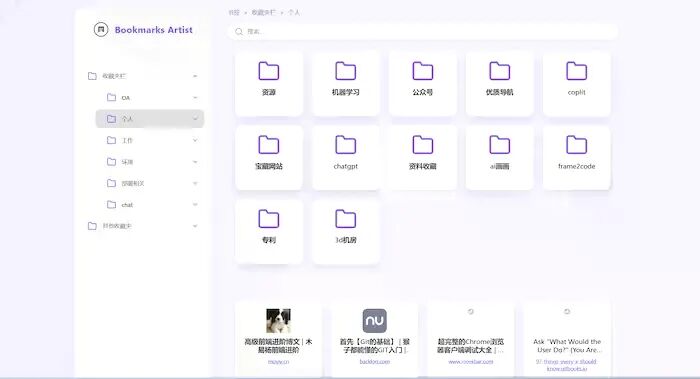Expand the 个人 folder chevron
Viewport: 700px width, 379px height.
pos(195,119)
